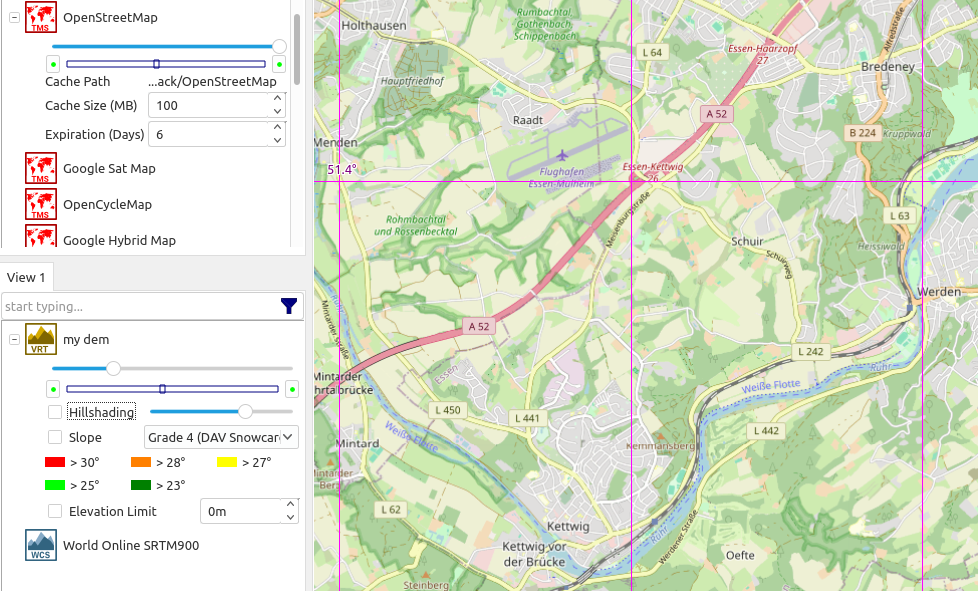The image size is (978, 591).
Task: Click the Google Hybrid Map icon
Action: (40, 238)
